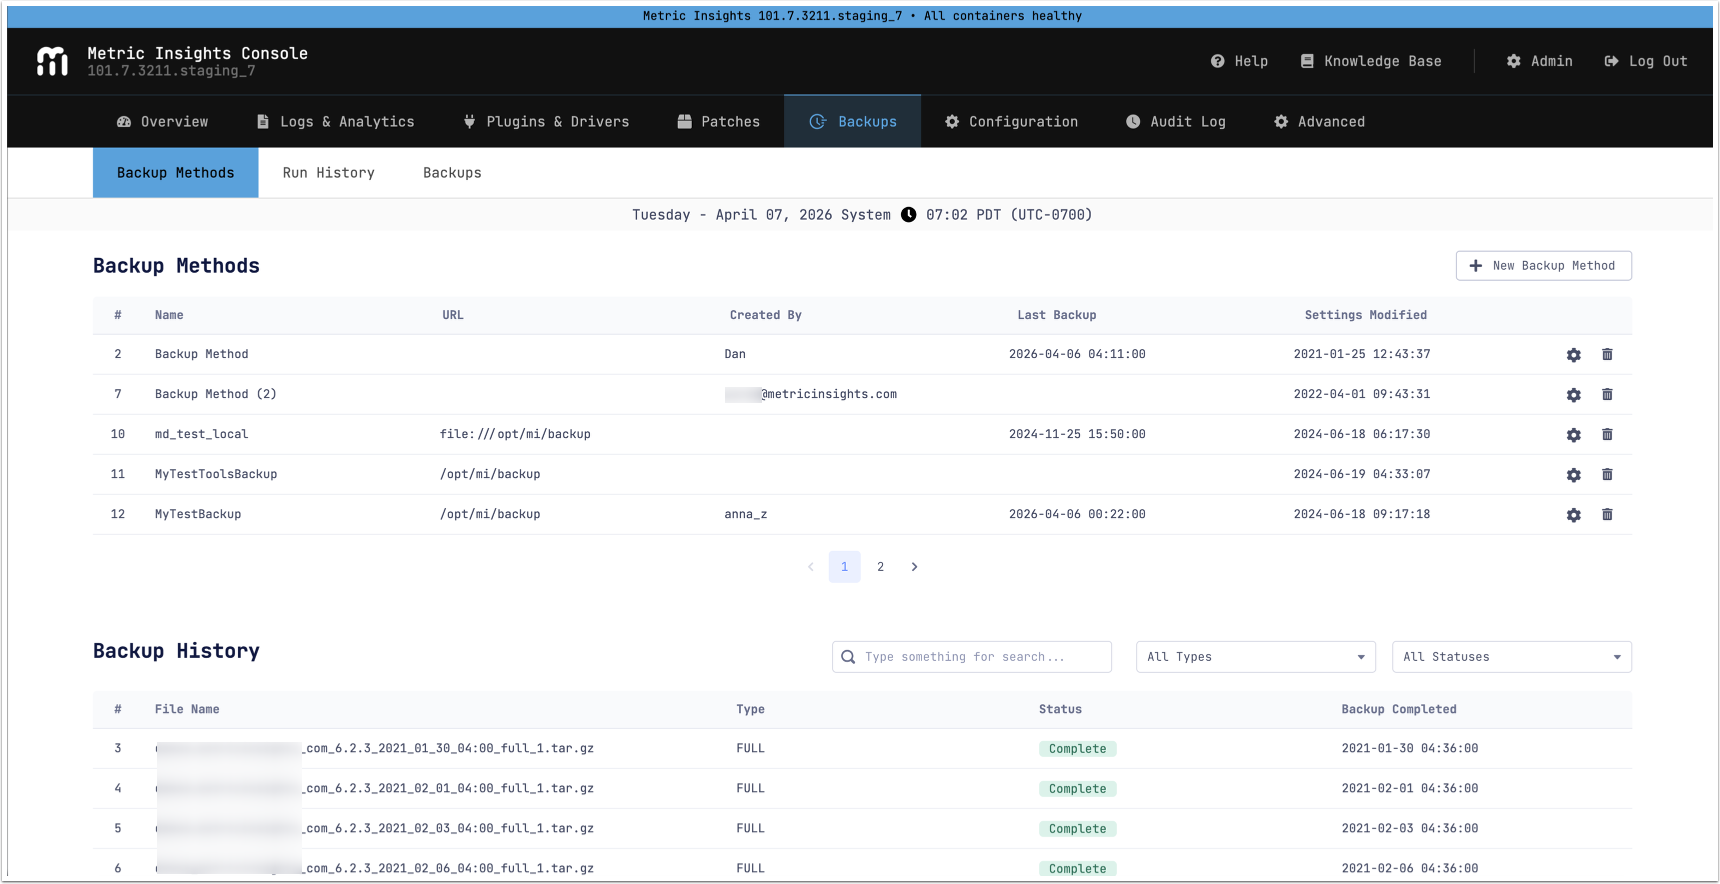The image size is (1720, 884).
Task: Go to page 2 of backup methods
Action: point(880,567)
